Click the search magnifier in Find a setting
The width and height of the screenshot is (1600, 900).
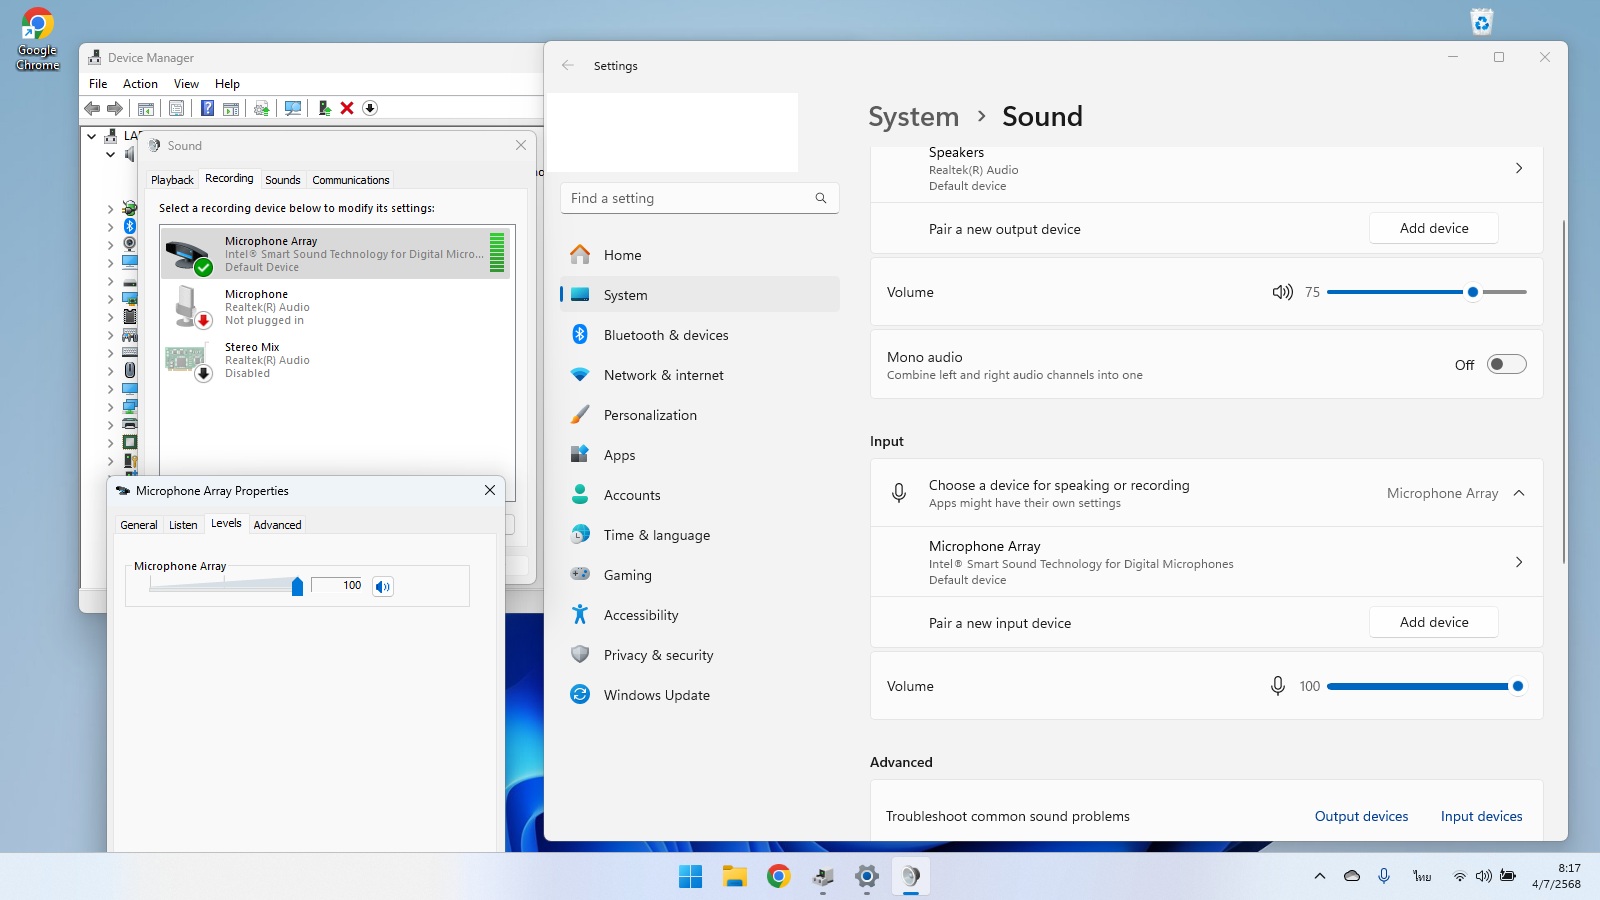click(x=821, y=198)
